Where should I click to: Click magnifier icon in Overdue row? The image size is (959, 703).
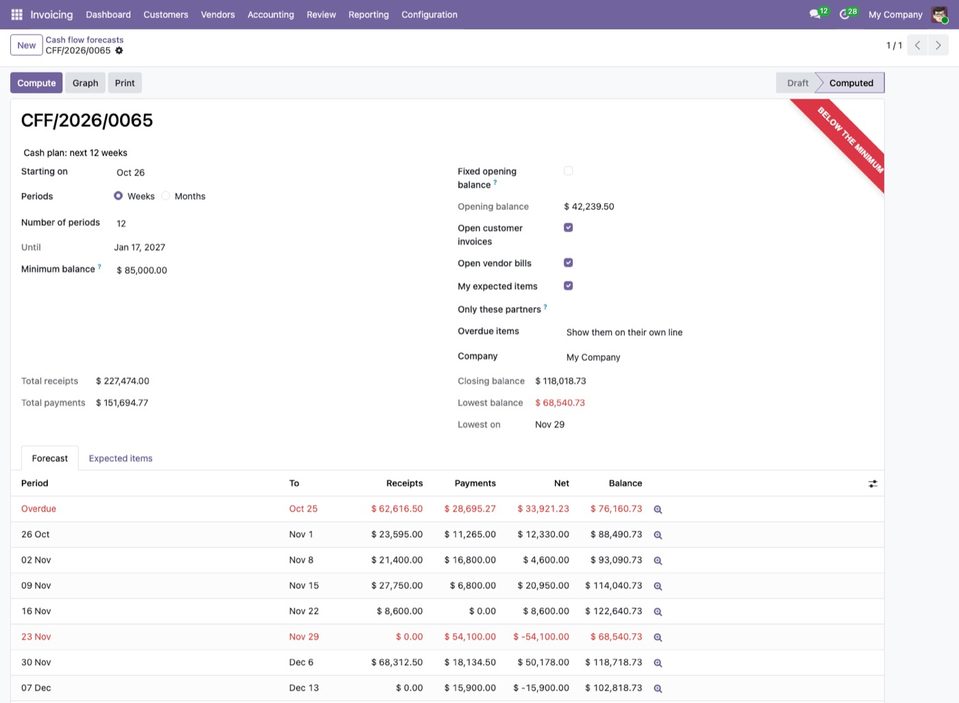(658, 509)
